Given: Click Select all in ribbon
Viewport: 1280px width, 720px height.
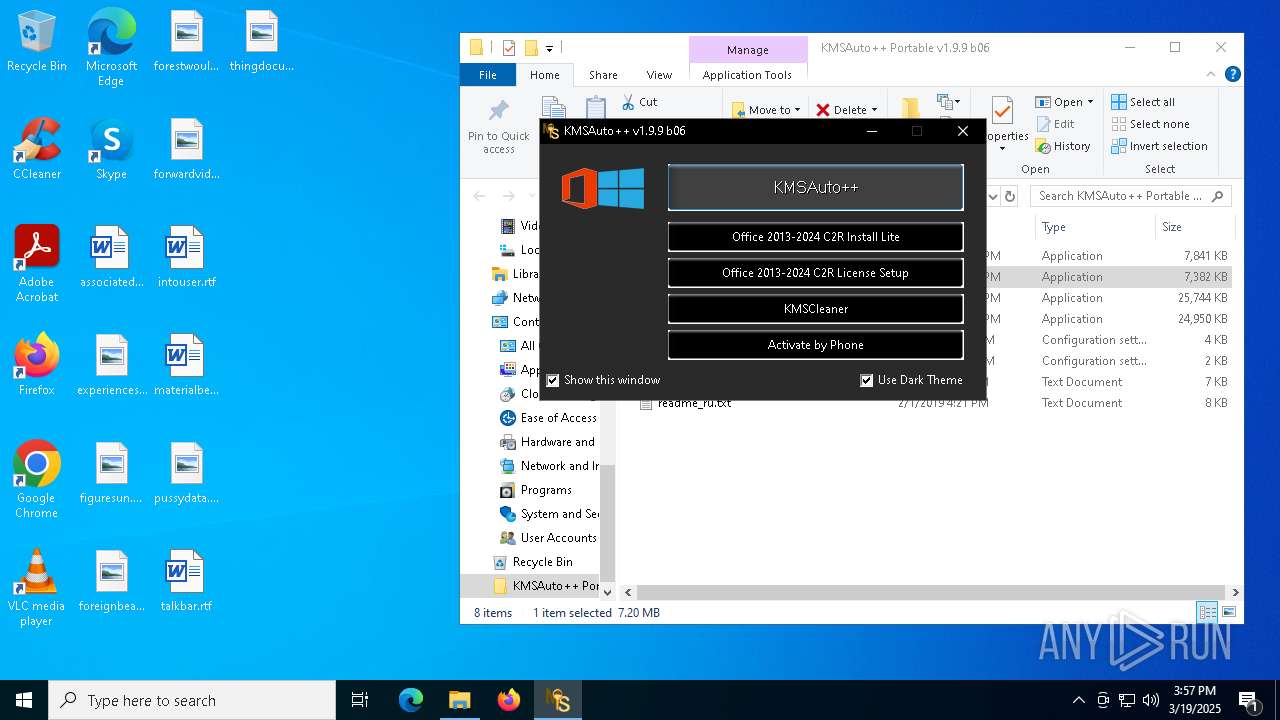Looking at the screenshot, I should coord(1143,102).
